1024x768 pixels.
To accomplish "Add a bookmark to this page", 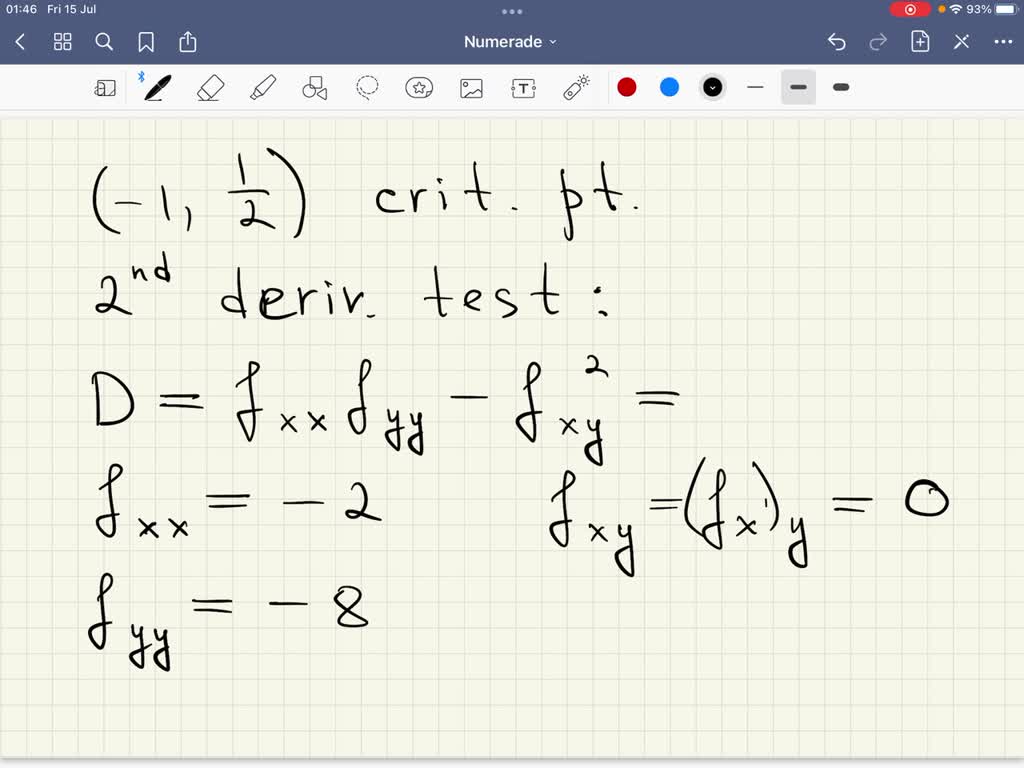I will pos(146,41).
